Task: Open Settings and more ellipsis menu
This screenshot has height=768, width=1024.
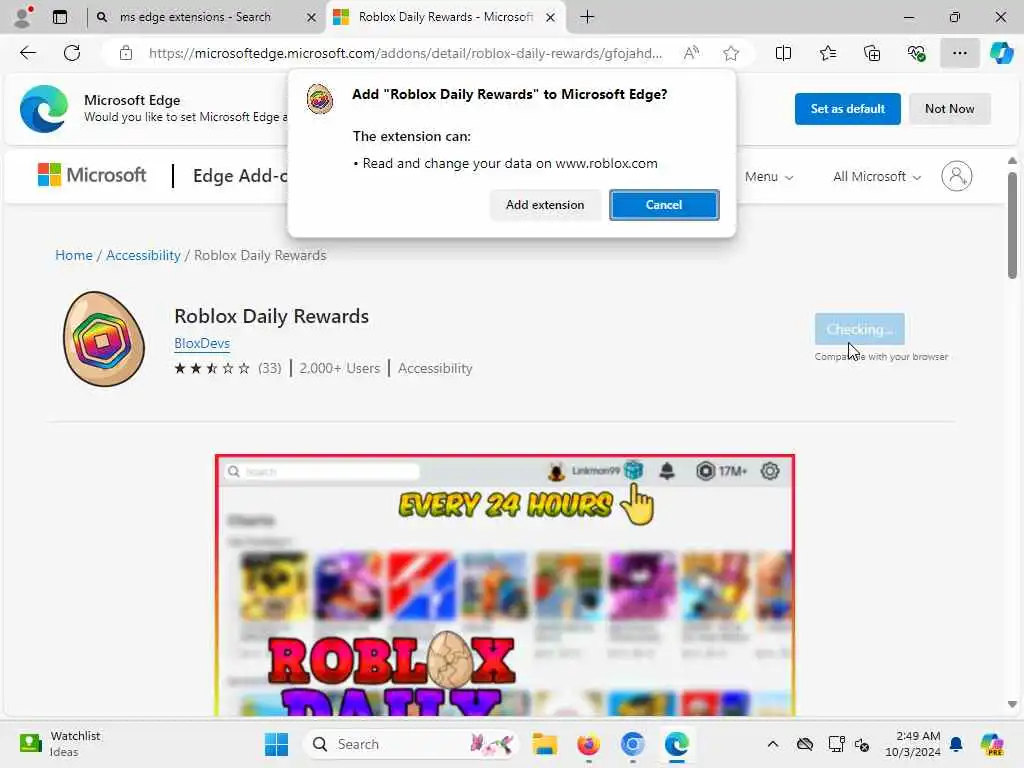Action: point(959,53)
